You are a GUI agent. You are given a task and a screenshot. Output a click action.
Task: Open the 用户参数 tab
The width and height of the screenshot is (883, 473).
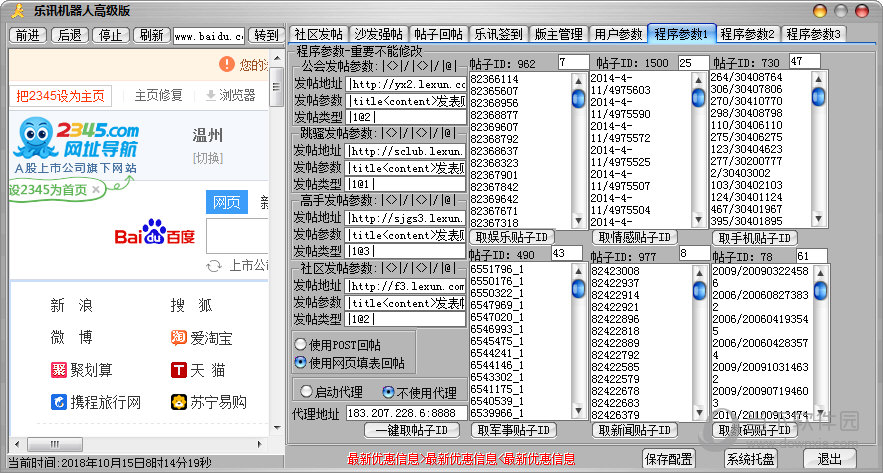[618, 34]
